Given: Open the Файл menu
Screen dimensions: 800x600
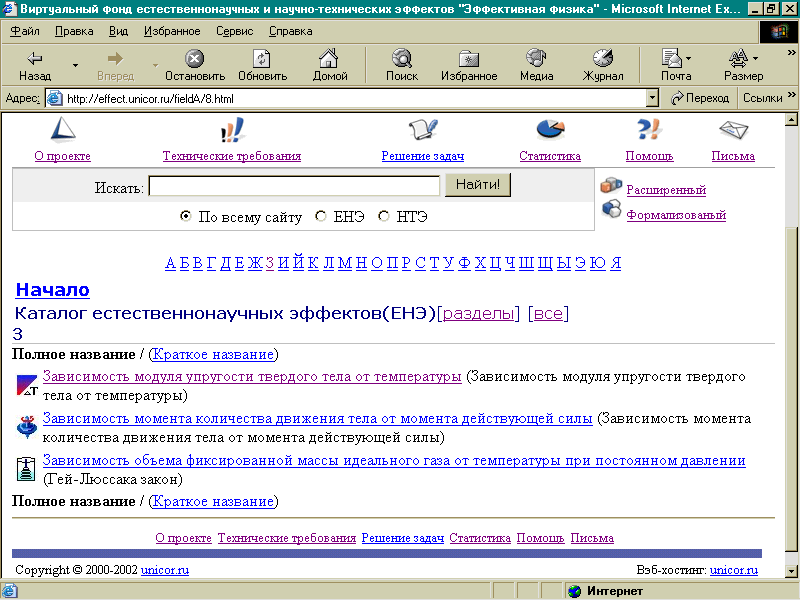Looking at the screenshot, I should tap(25, 31).
